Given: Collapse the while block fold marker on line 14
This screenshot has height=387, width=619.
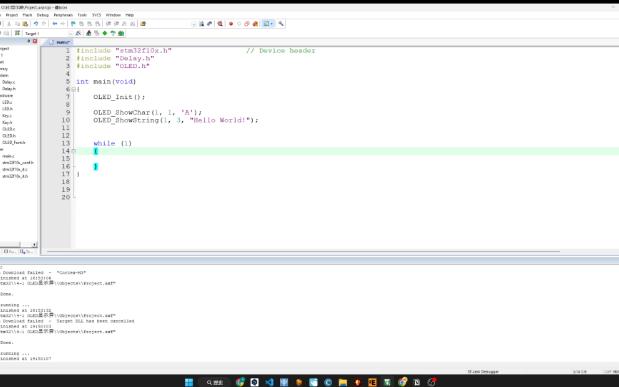Looking at the screenshot, I should (x=73, y=151).
